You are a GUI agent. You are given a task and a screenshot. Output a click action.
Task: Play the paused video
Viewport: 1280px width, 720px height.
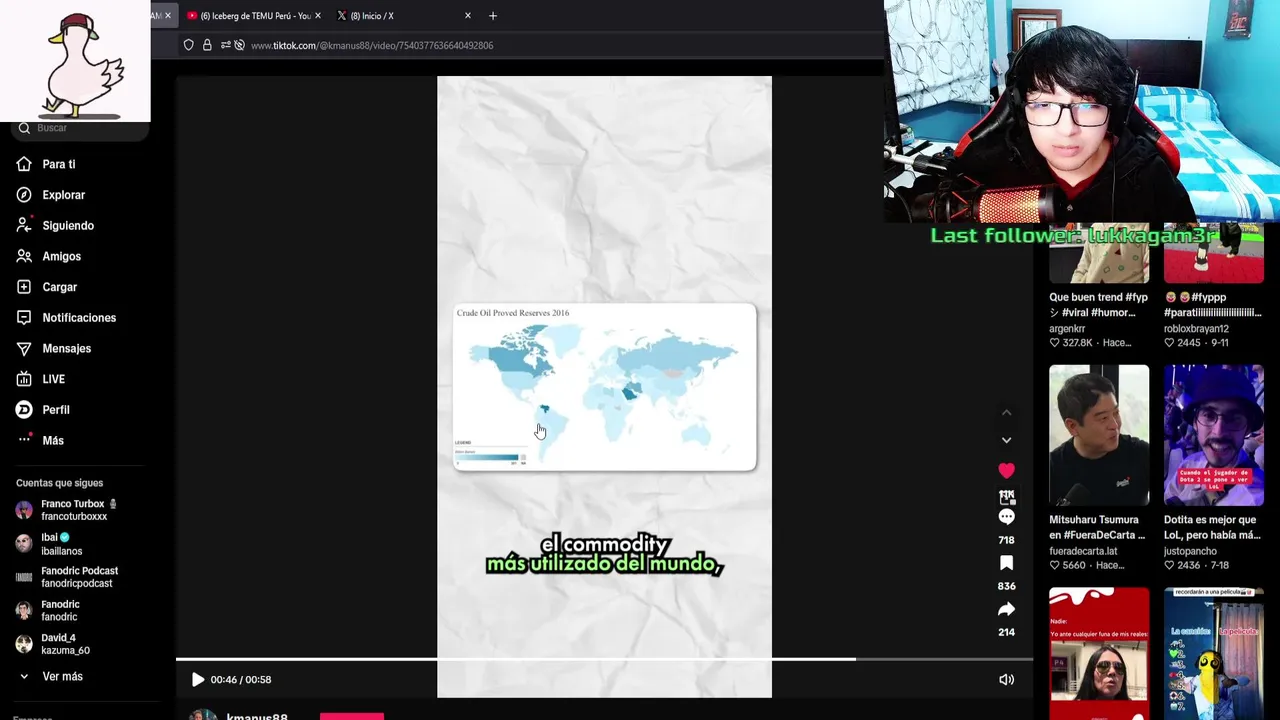click(x=197, y=679)
